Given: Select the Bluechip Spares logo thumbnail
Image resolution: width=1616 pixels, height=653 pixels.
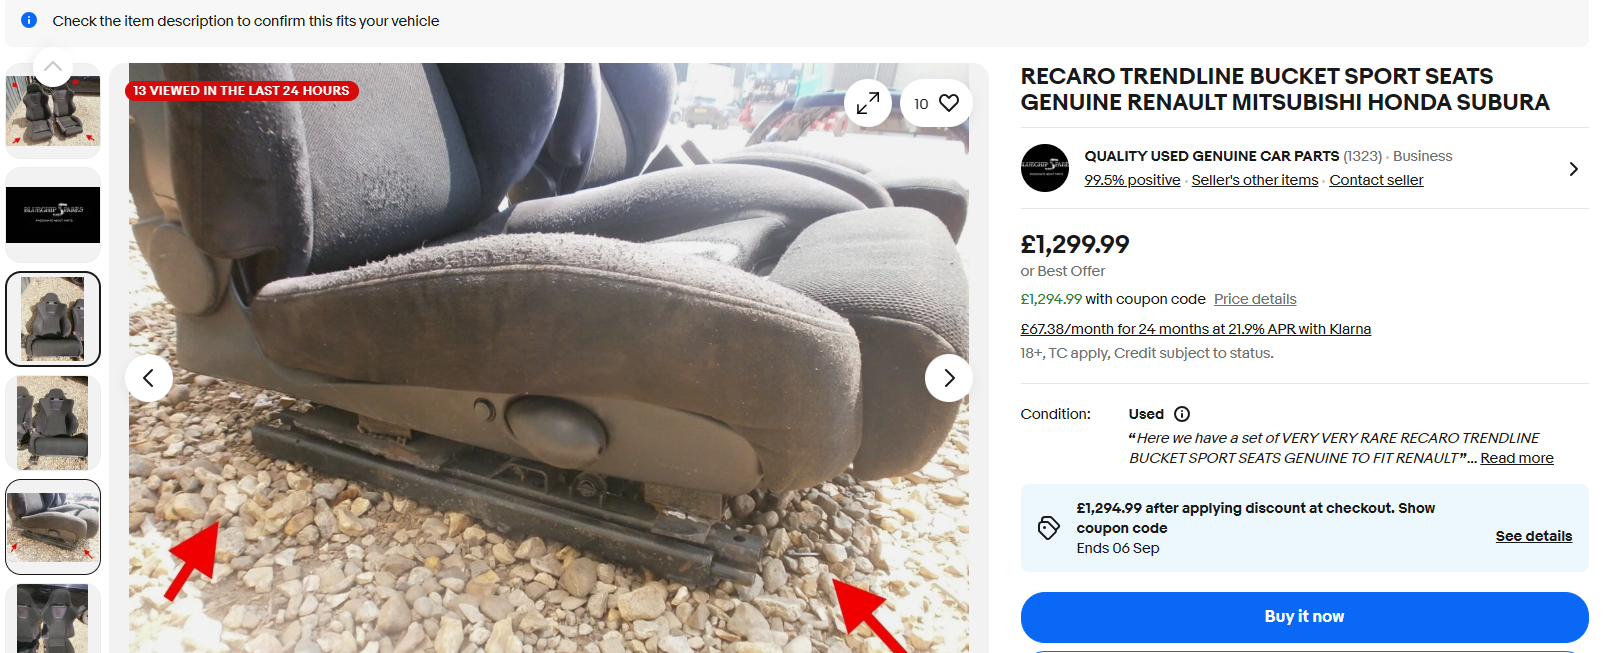Looking at the screenshot, I should click(x=53, y=214).
